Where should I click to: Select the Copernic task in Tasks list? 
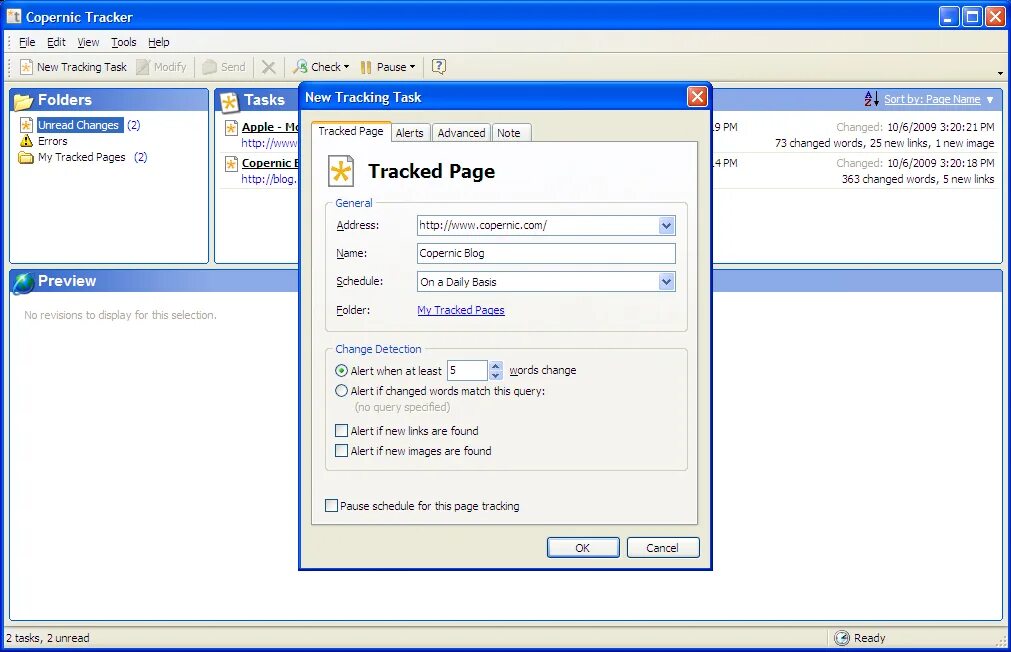click(270, 163)
